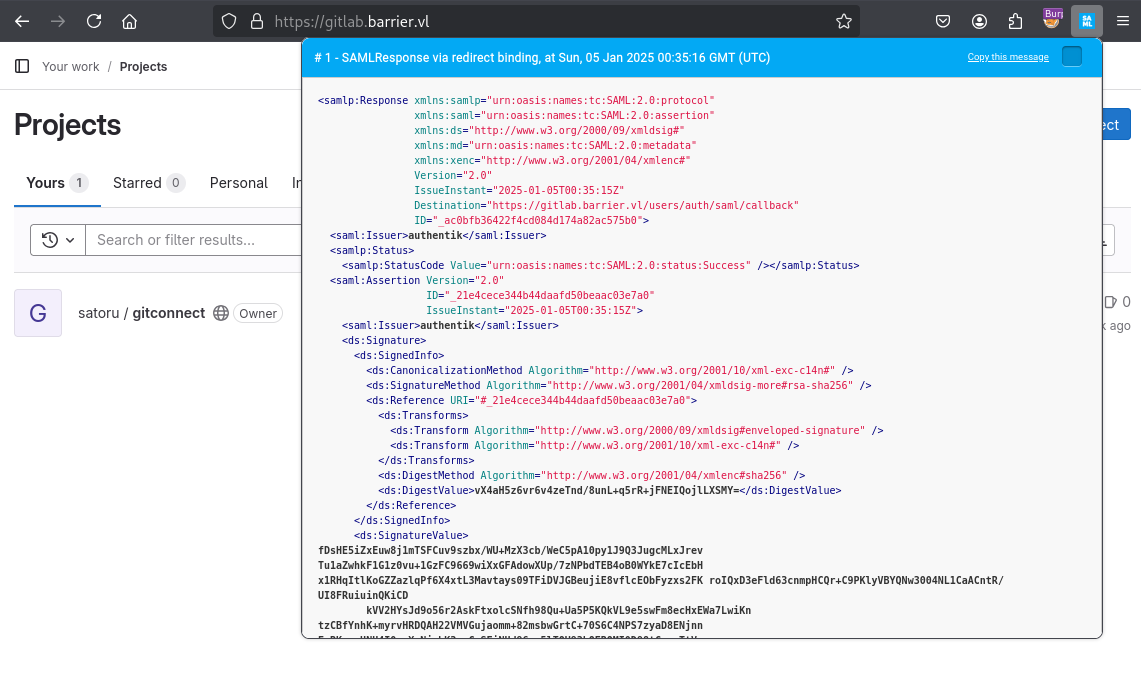View site security info via padlock icon
This screenshot has width=1141, height=675.
pos(257,22)
